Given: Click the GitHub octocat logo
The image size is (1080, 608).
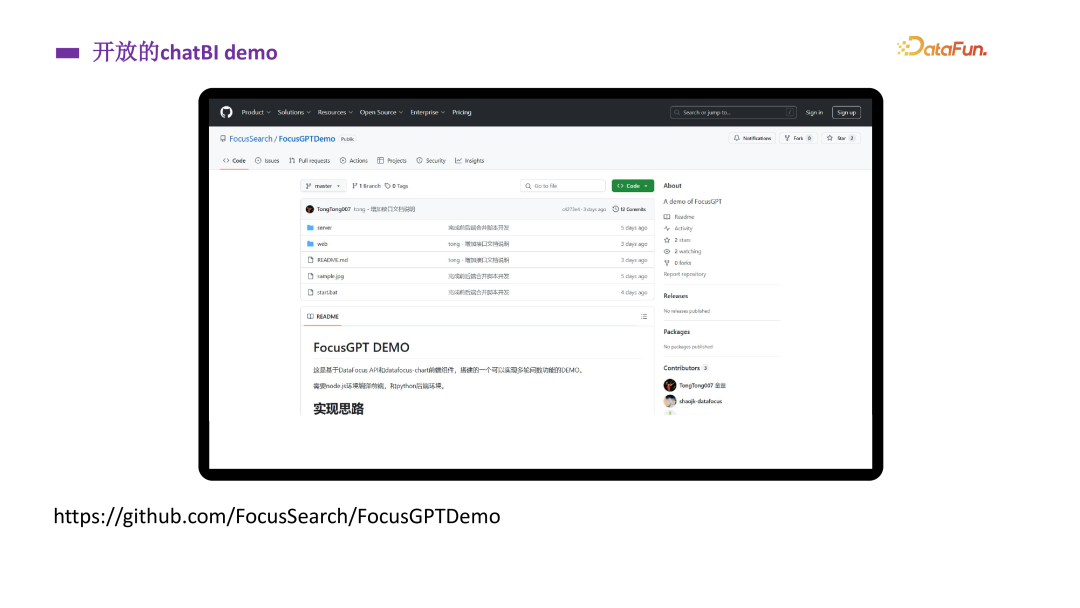Looking at the screenshot, I should (x=226, y=112).
